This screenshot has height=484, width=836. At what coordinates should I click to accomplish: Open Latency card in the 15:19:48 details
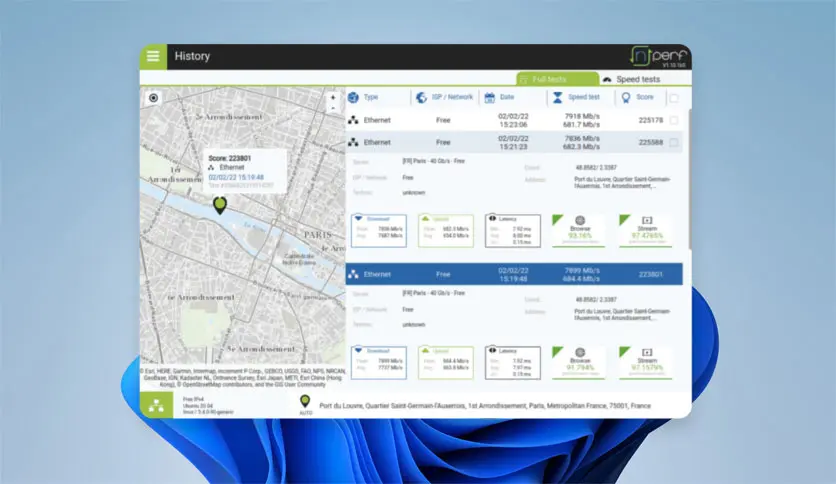[512, 363]
